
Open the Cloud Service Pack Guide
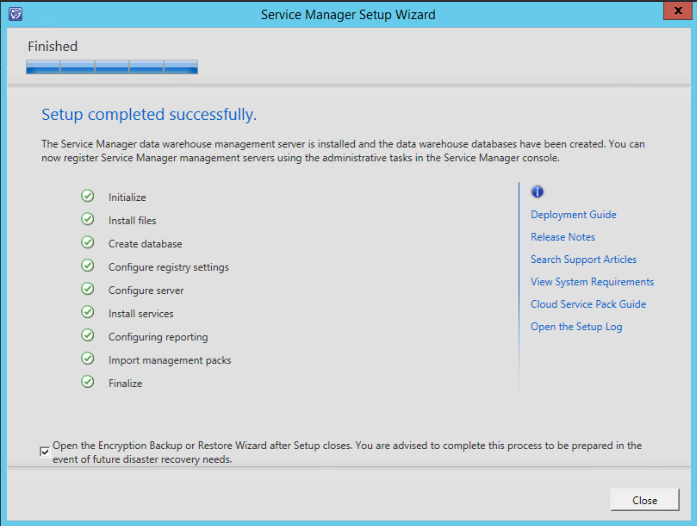(588, 304)
